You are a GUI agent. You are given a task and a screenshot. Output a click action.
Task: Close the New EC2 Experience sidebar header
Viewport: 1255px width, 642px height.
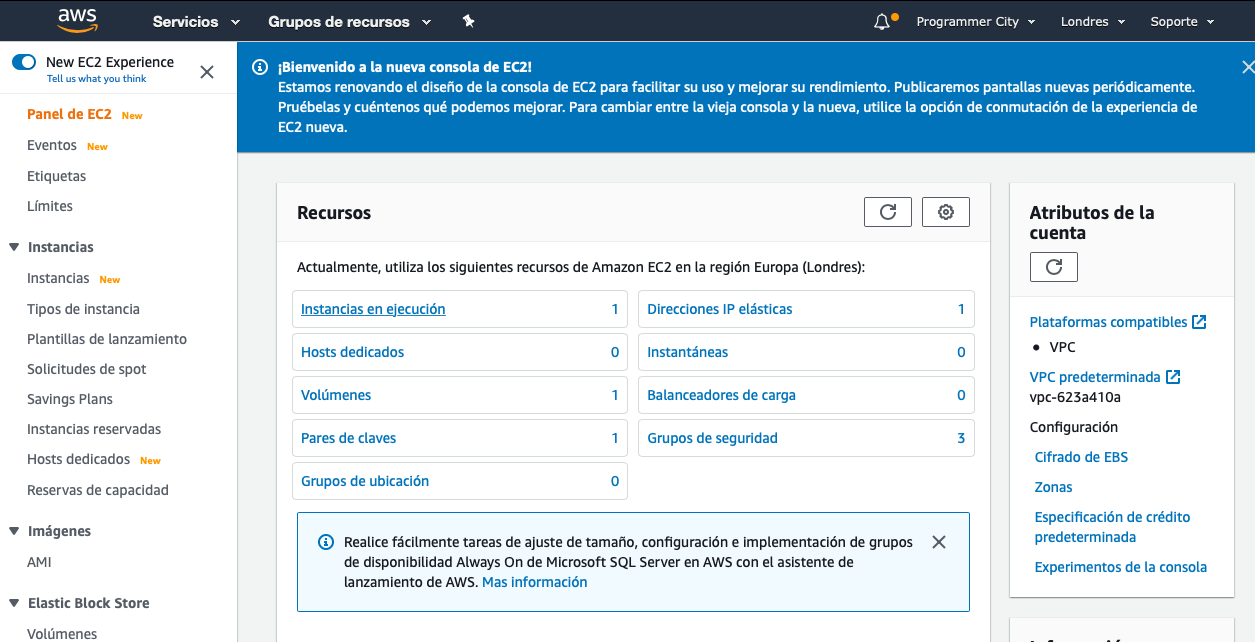(207, 72)
